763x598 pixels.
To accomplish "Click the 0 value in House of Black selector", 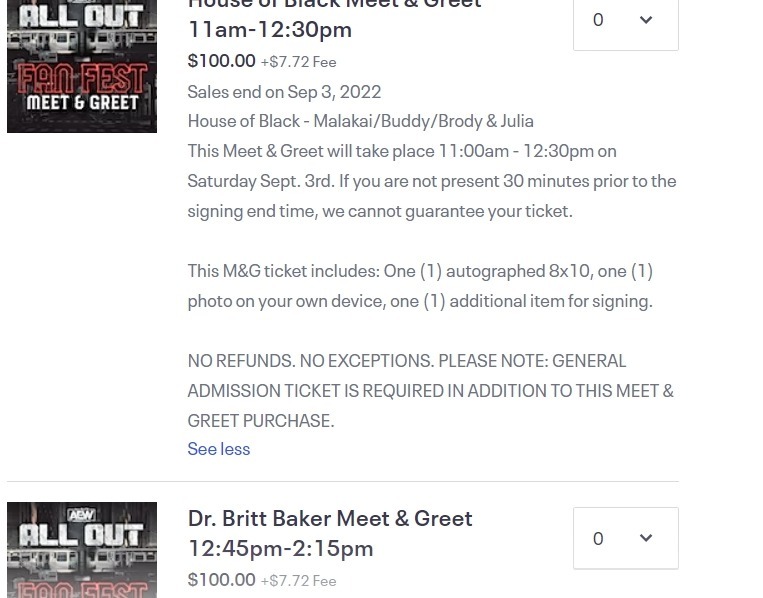I will (598, 19).
